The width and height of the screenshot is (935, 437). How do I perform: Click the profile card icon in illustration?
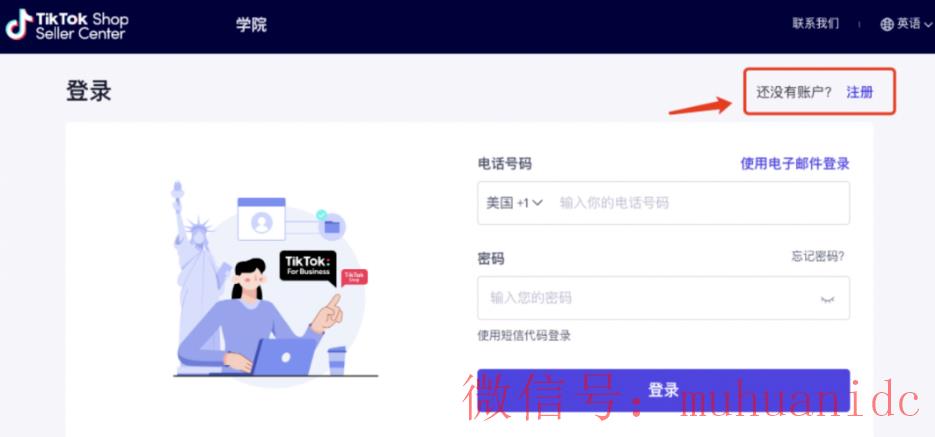click(261, 219)
